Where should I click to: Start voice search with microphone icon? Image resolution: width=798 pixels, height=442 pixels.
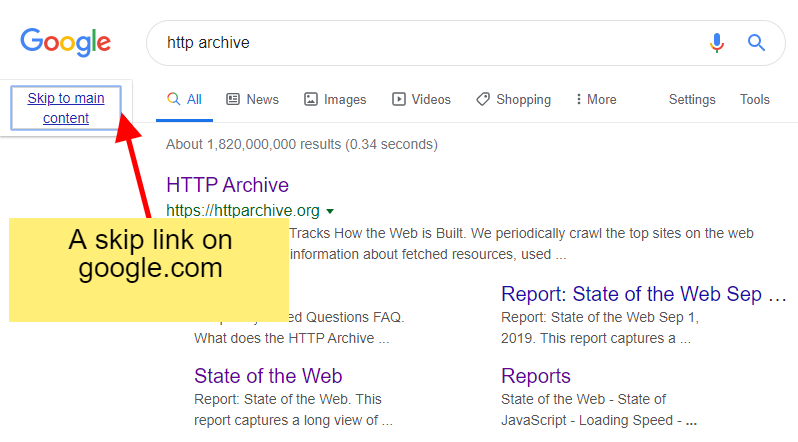(717, 43)
